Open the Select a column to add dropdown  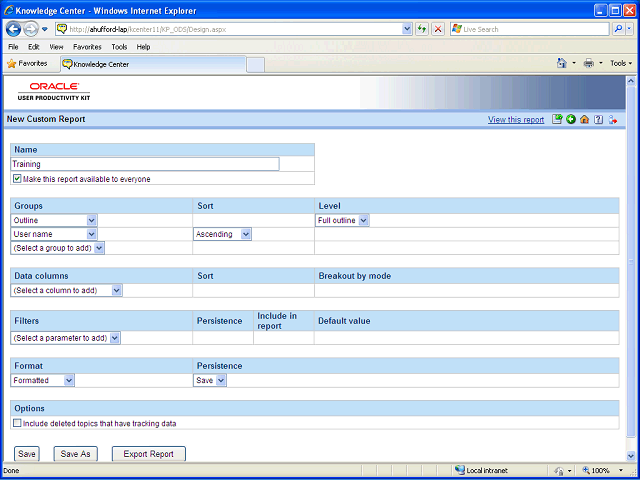pyautogui.click(x=67, y=290)
